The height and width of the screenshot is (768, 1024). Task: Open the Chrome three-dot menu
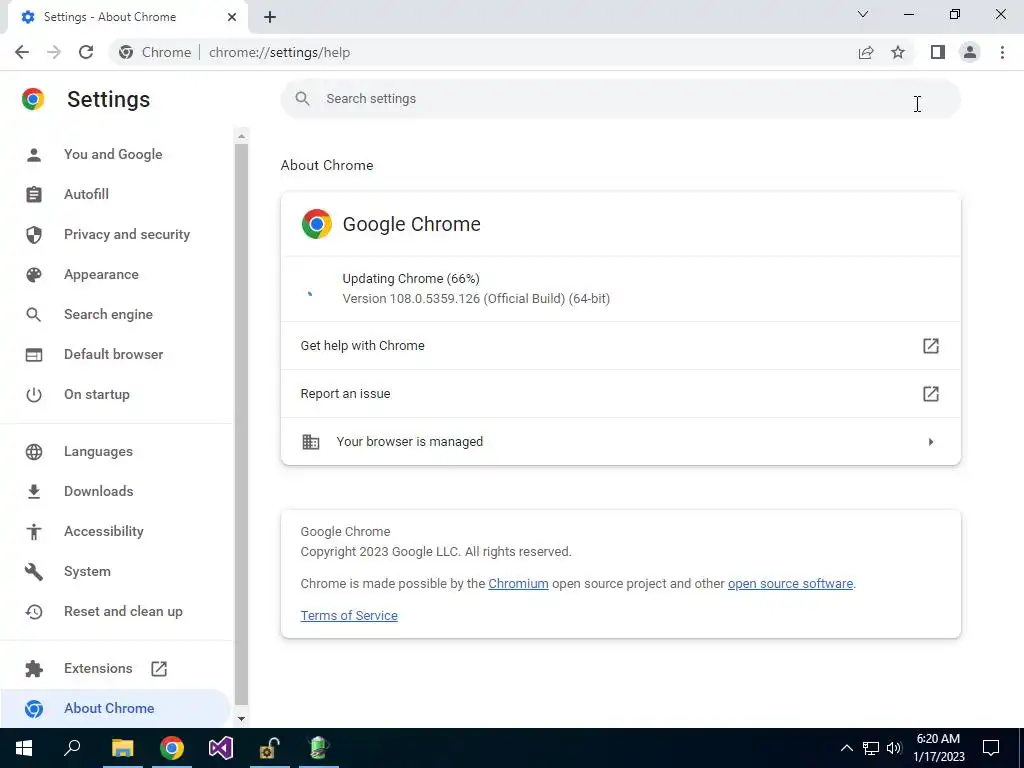tap(1002, 52)
